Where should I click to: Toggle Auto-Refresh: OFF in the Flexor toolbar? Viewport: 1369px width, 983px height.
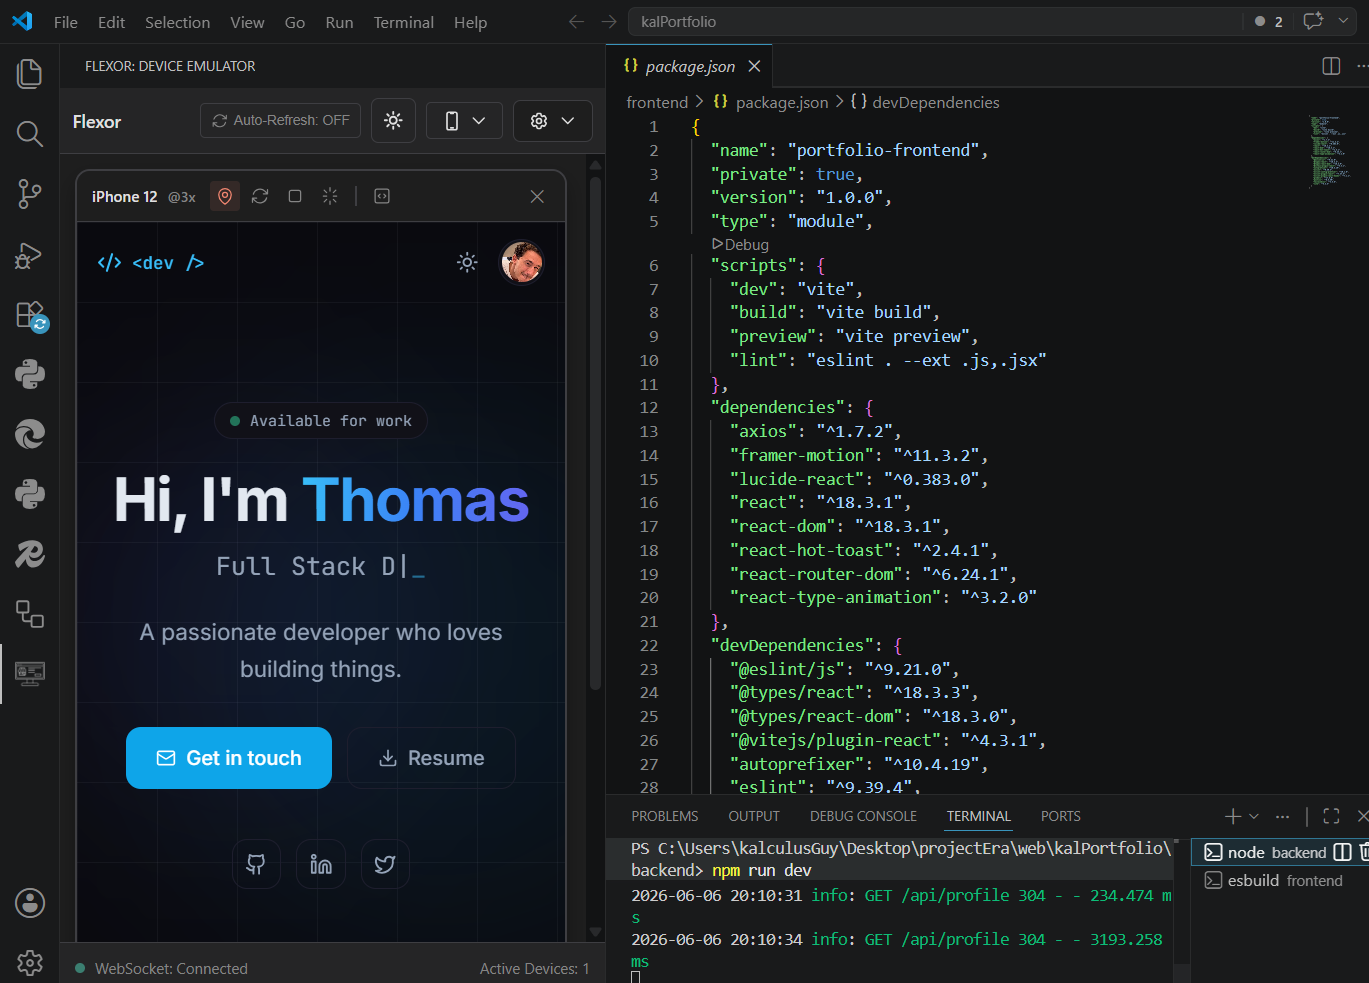click(280, 121)
